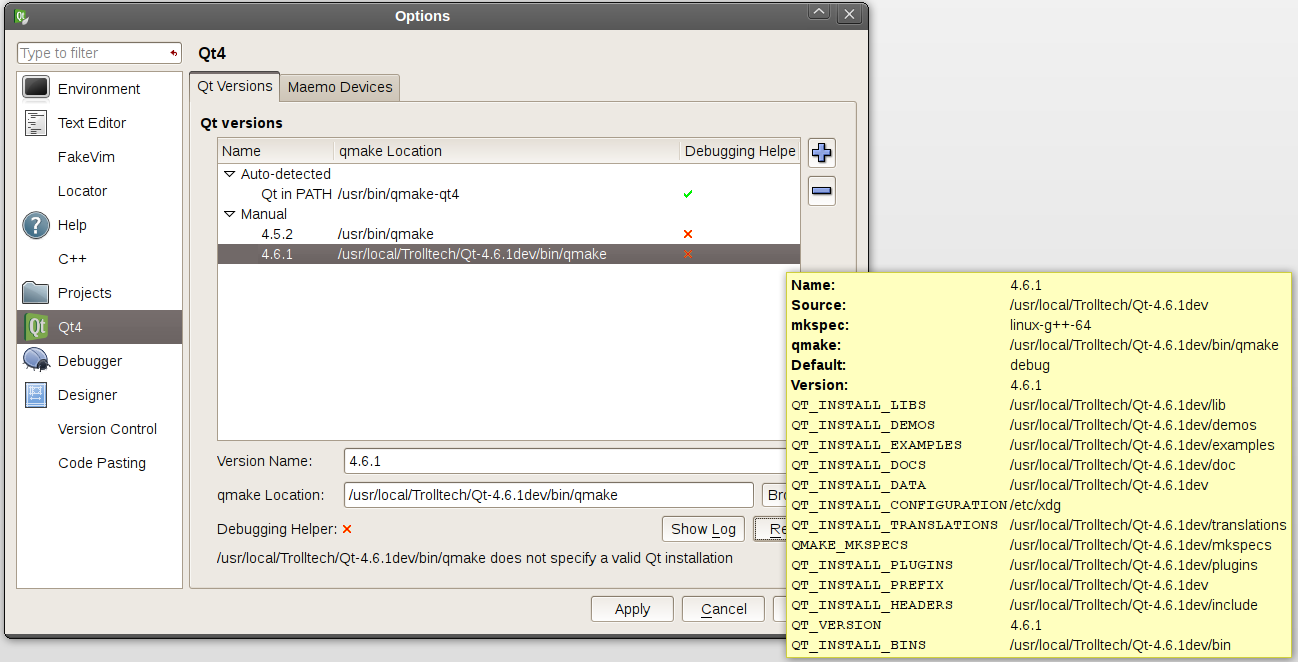Select the Projects folder category
The height and width of the screenshot is (662, 1298).
(36, 293)
